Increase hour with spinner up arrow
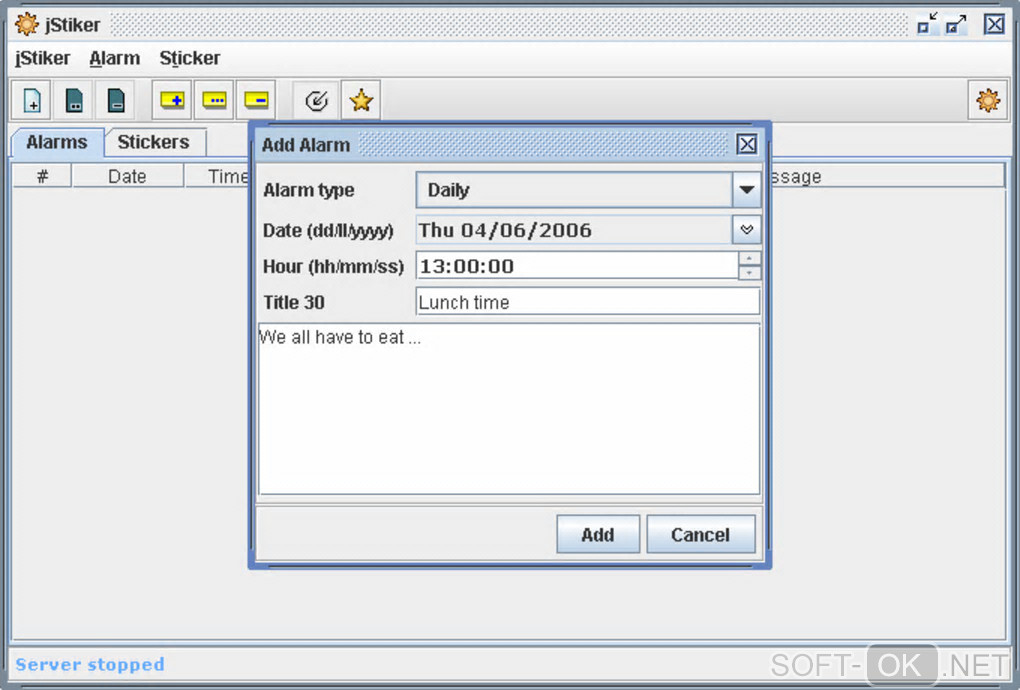The width and height of the screenshot is (1020, 690). pos(749,258)
